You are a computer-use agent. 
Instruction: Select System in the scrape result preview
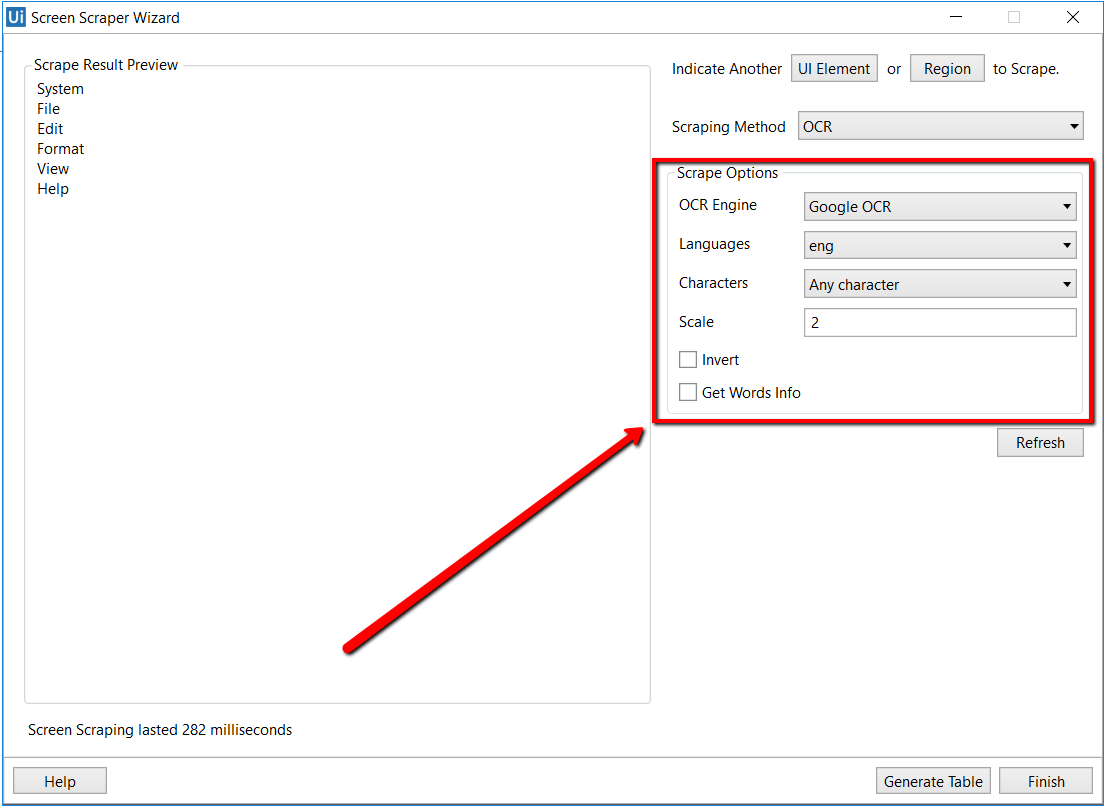60,88
